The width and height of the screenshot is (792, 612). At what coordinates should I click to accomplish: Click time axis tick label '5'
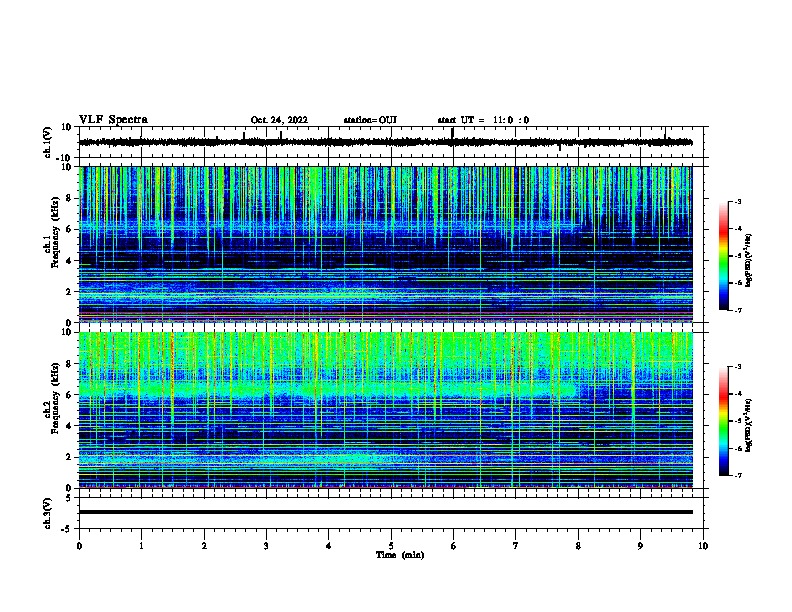pyautogui.click(x=391, y=546)
